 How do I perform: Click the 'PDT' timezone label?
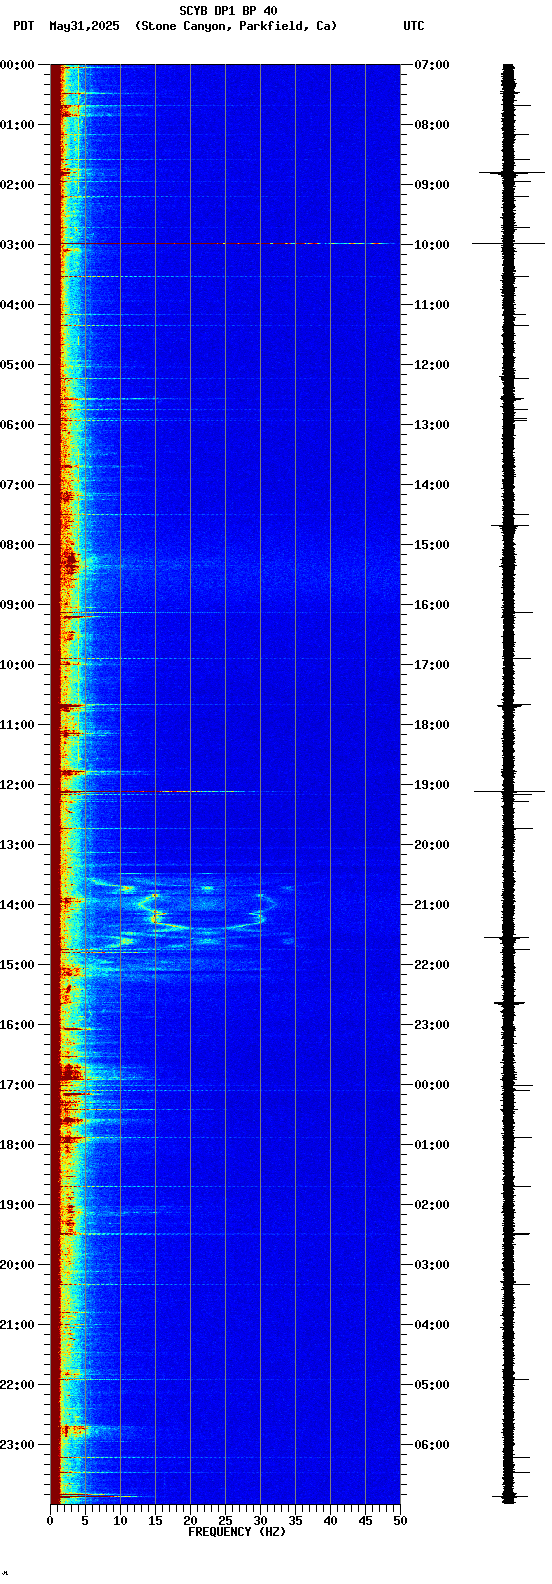click(23, 26)
